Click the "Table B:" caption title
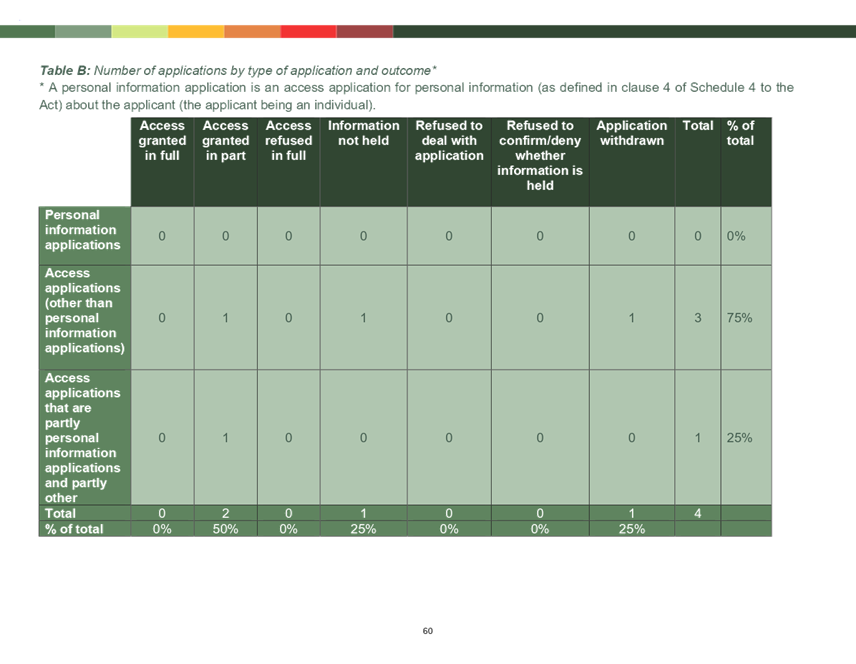Image resolution: width=856 pixels, height=664 pixels. click(65, 70)
